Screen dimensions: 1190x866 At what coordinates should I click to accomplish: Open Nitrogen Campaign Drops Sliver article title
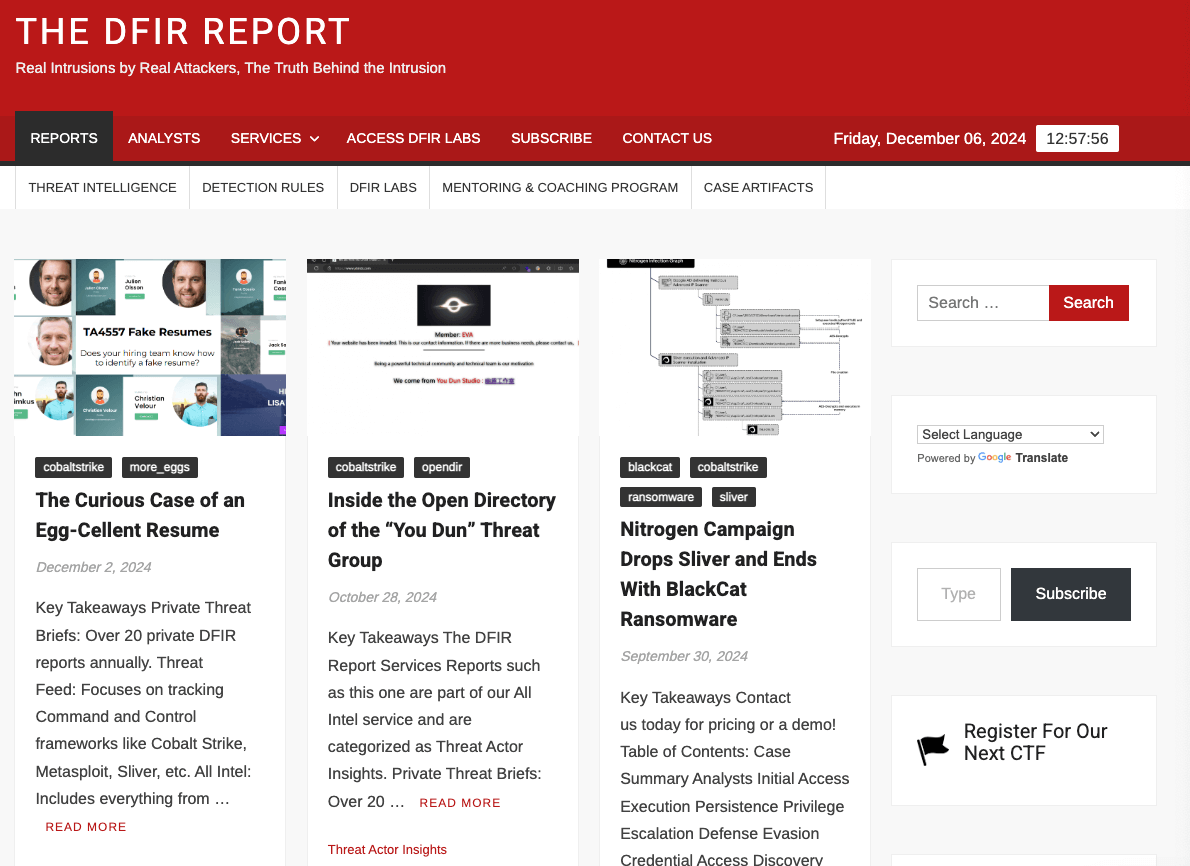718,574
